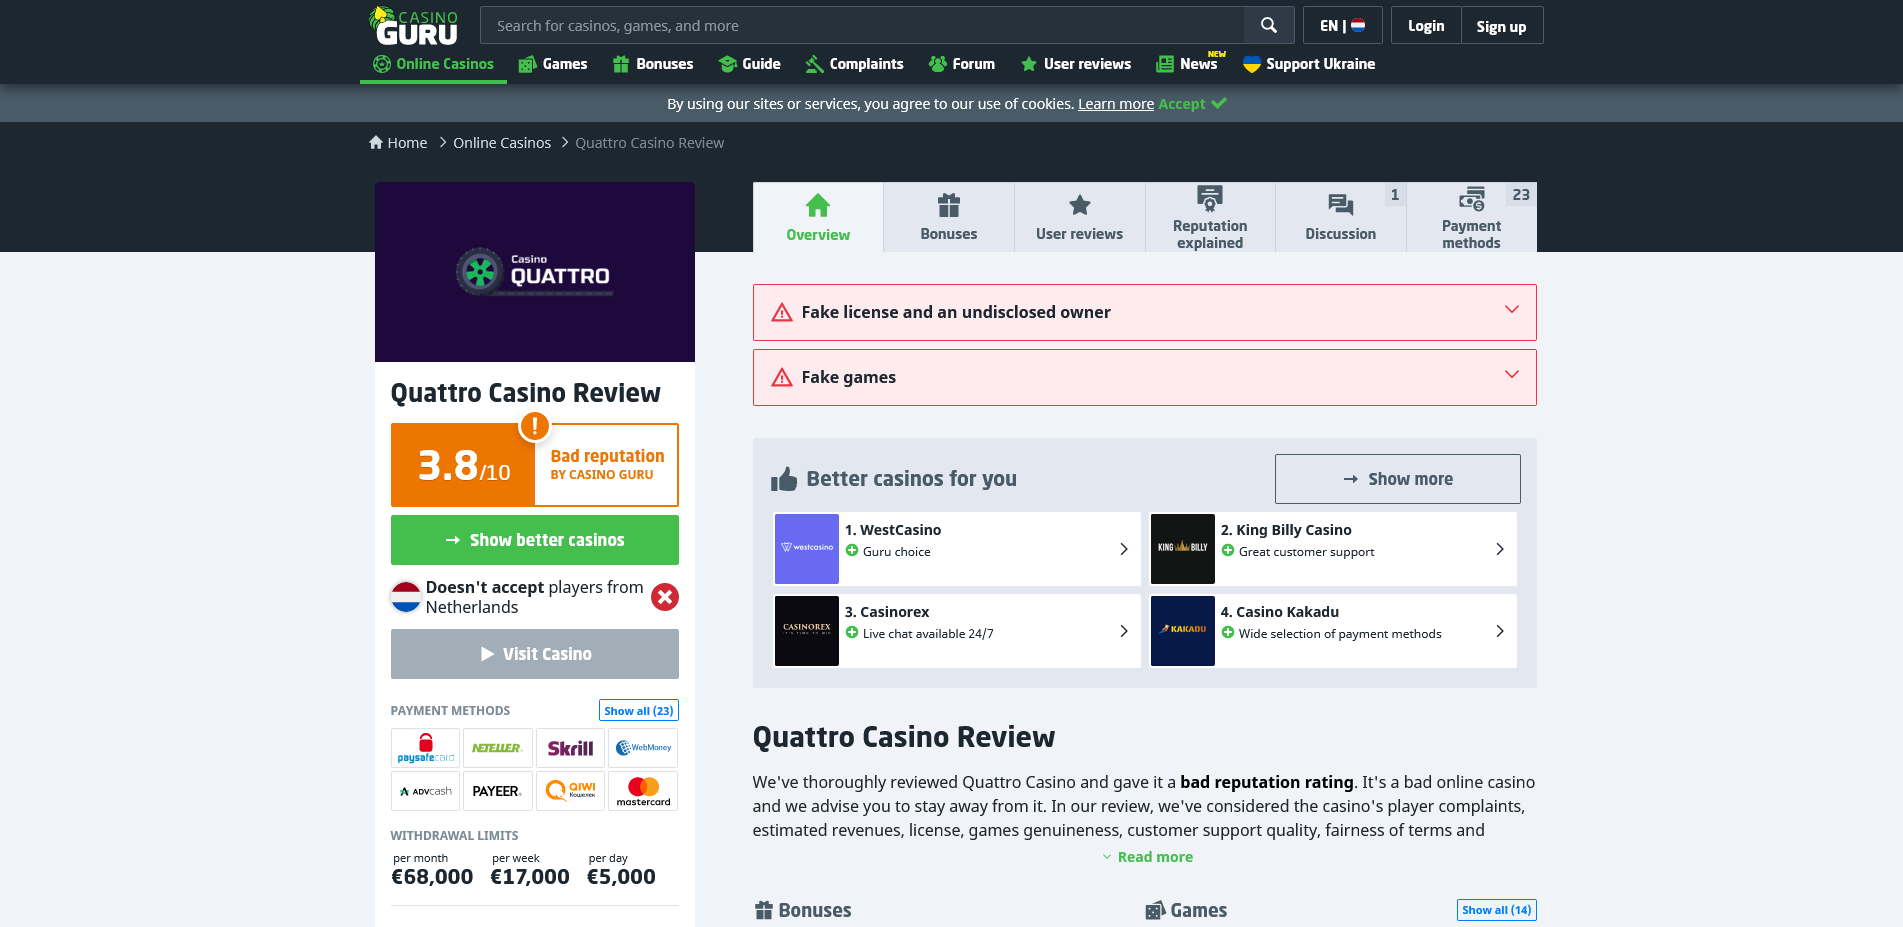This screenshot has width=1903, height=927.
Task: Click the Login button
Action: tap(1426, 26)
